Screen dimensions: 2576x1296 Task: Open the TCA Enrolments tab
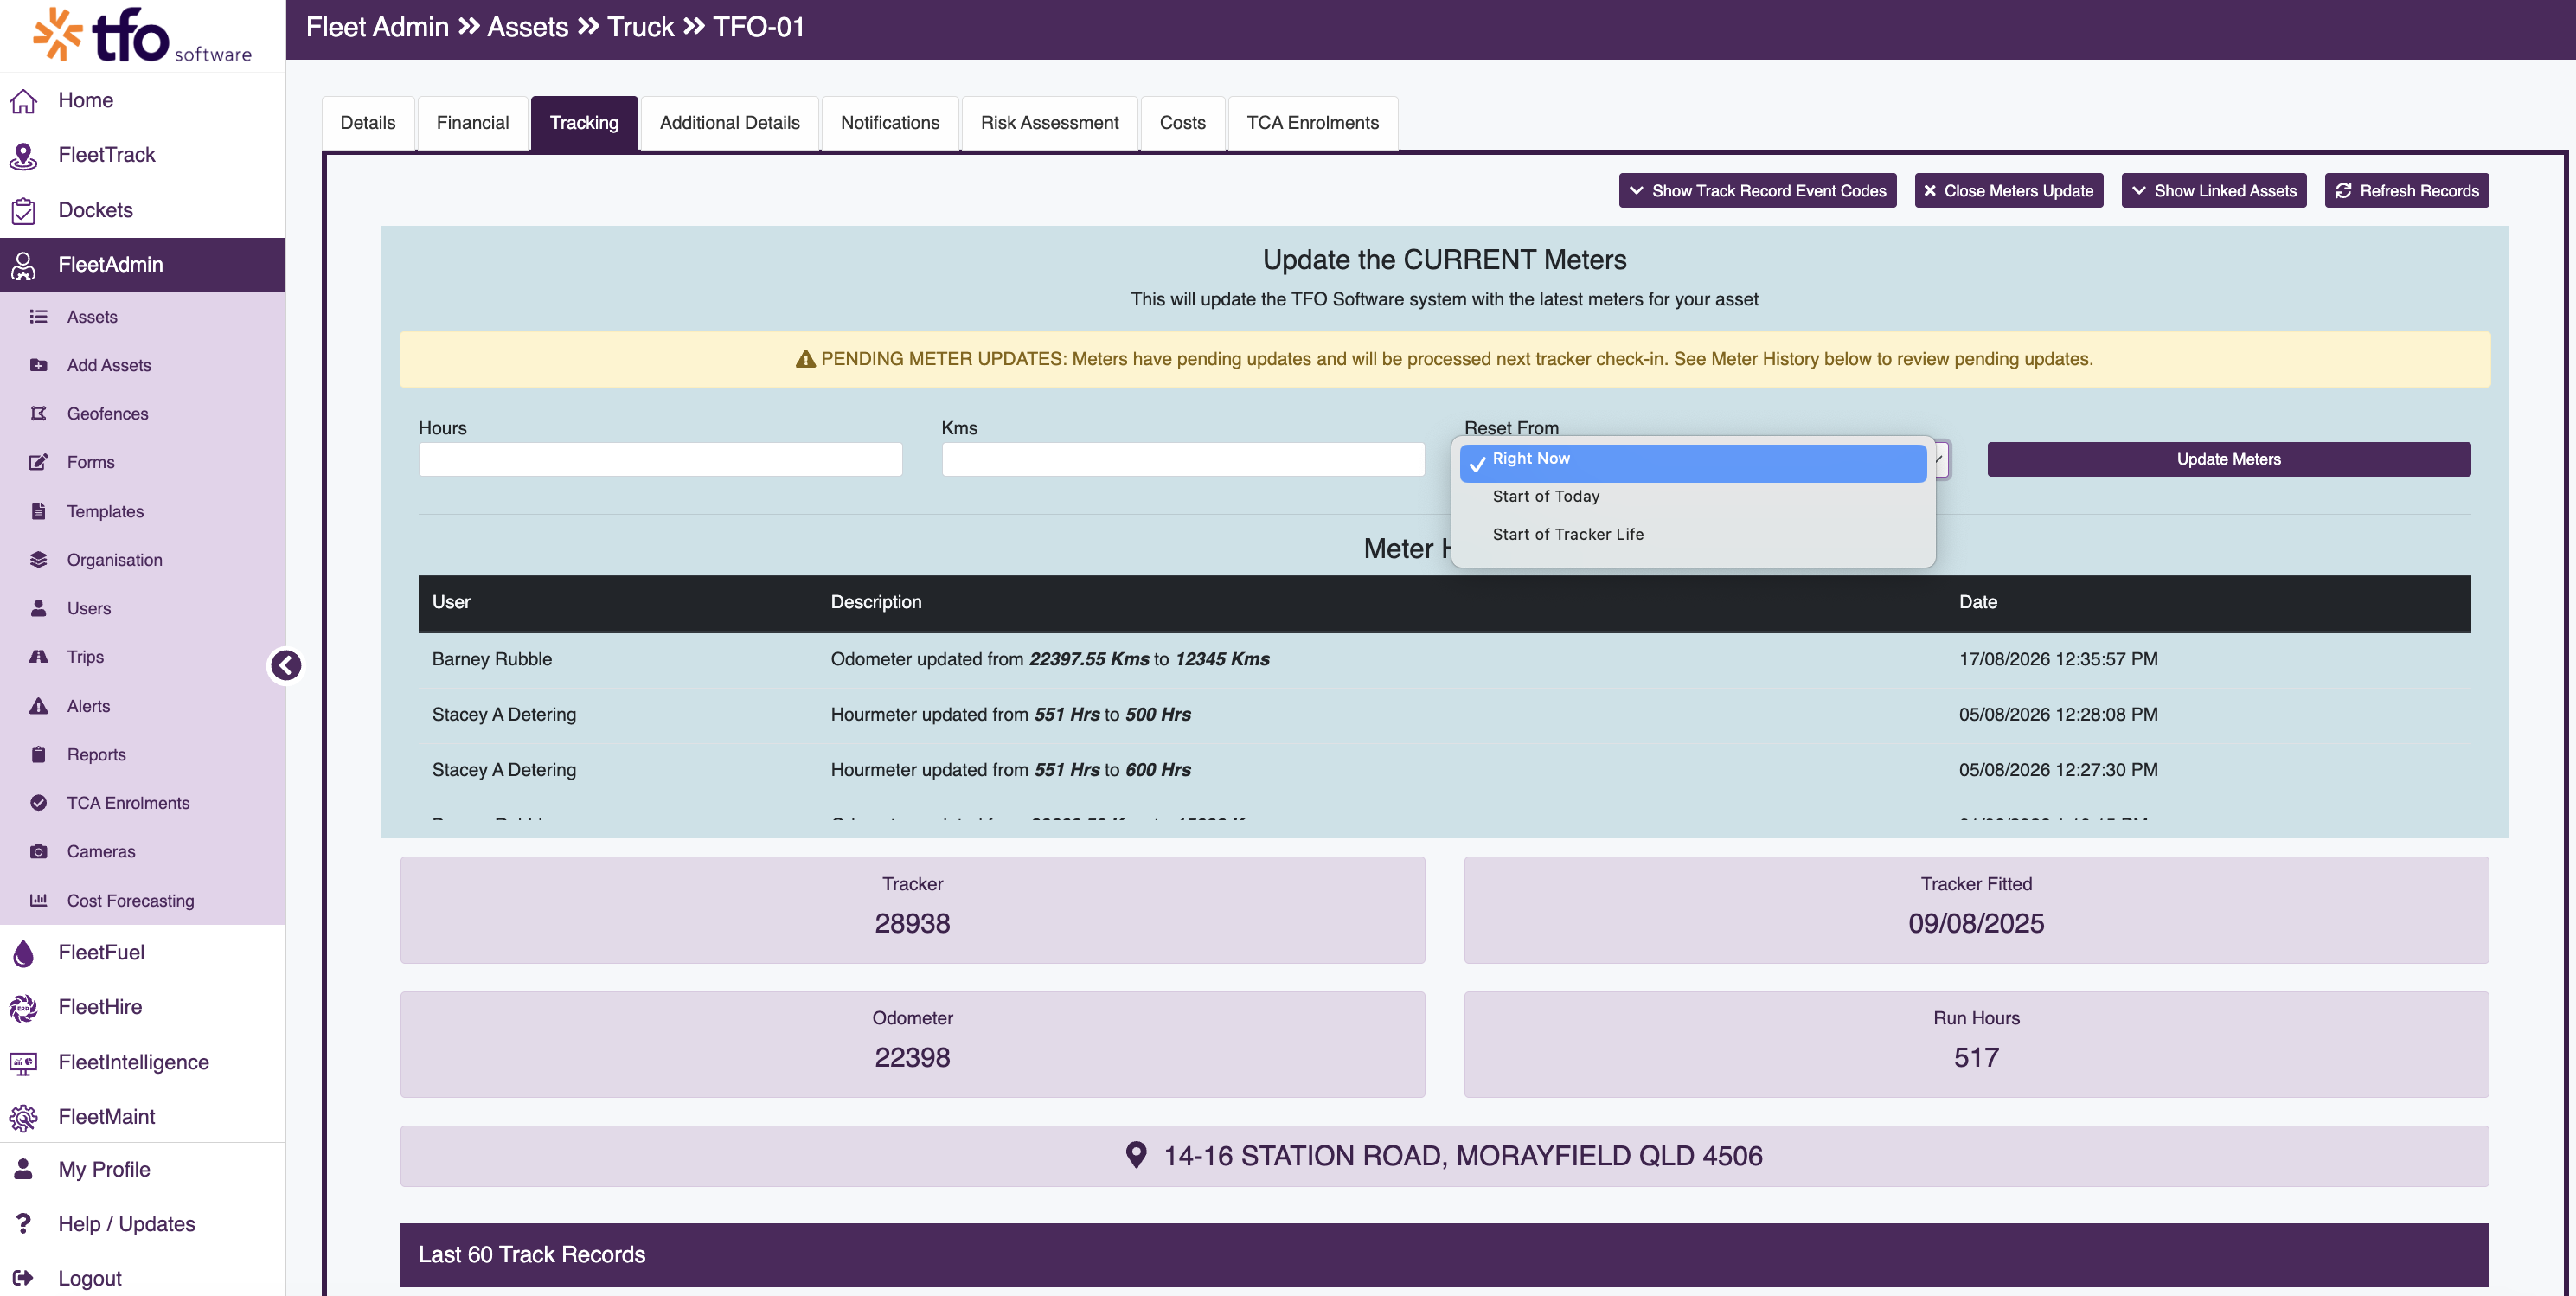click(x=1313, y=123)
